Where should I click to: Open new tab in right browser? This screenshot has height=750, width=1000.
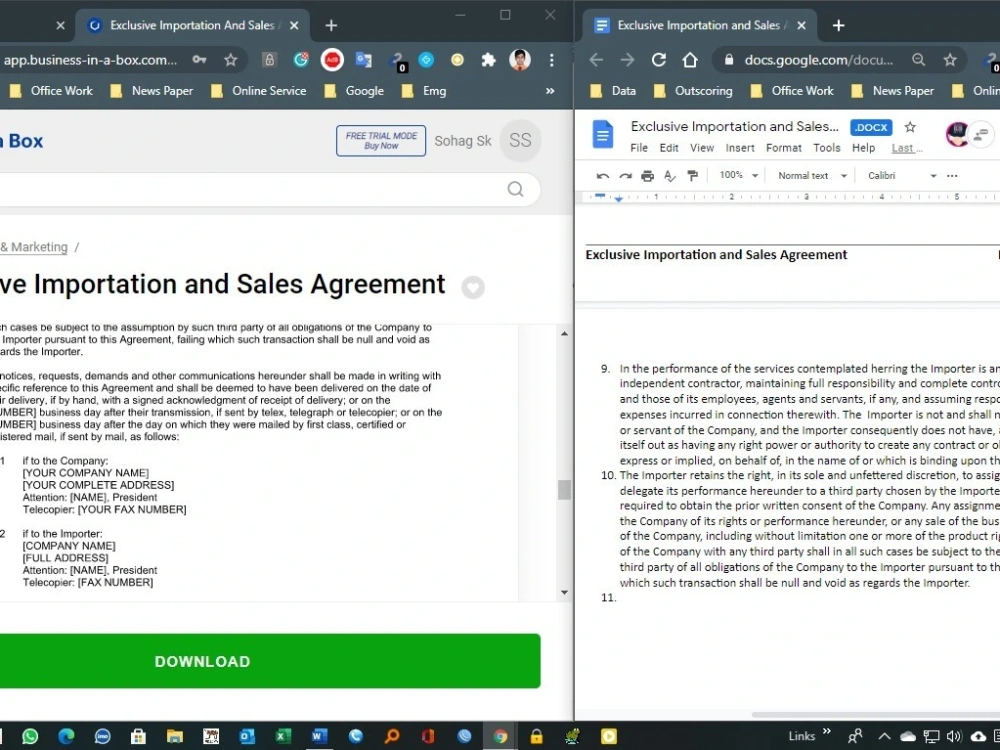pyautogui.click(x=838, y=26)
